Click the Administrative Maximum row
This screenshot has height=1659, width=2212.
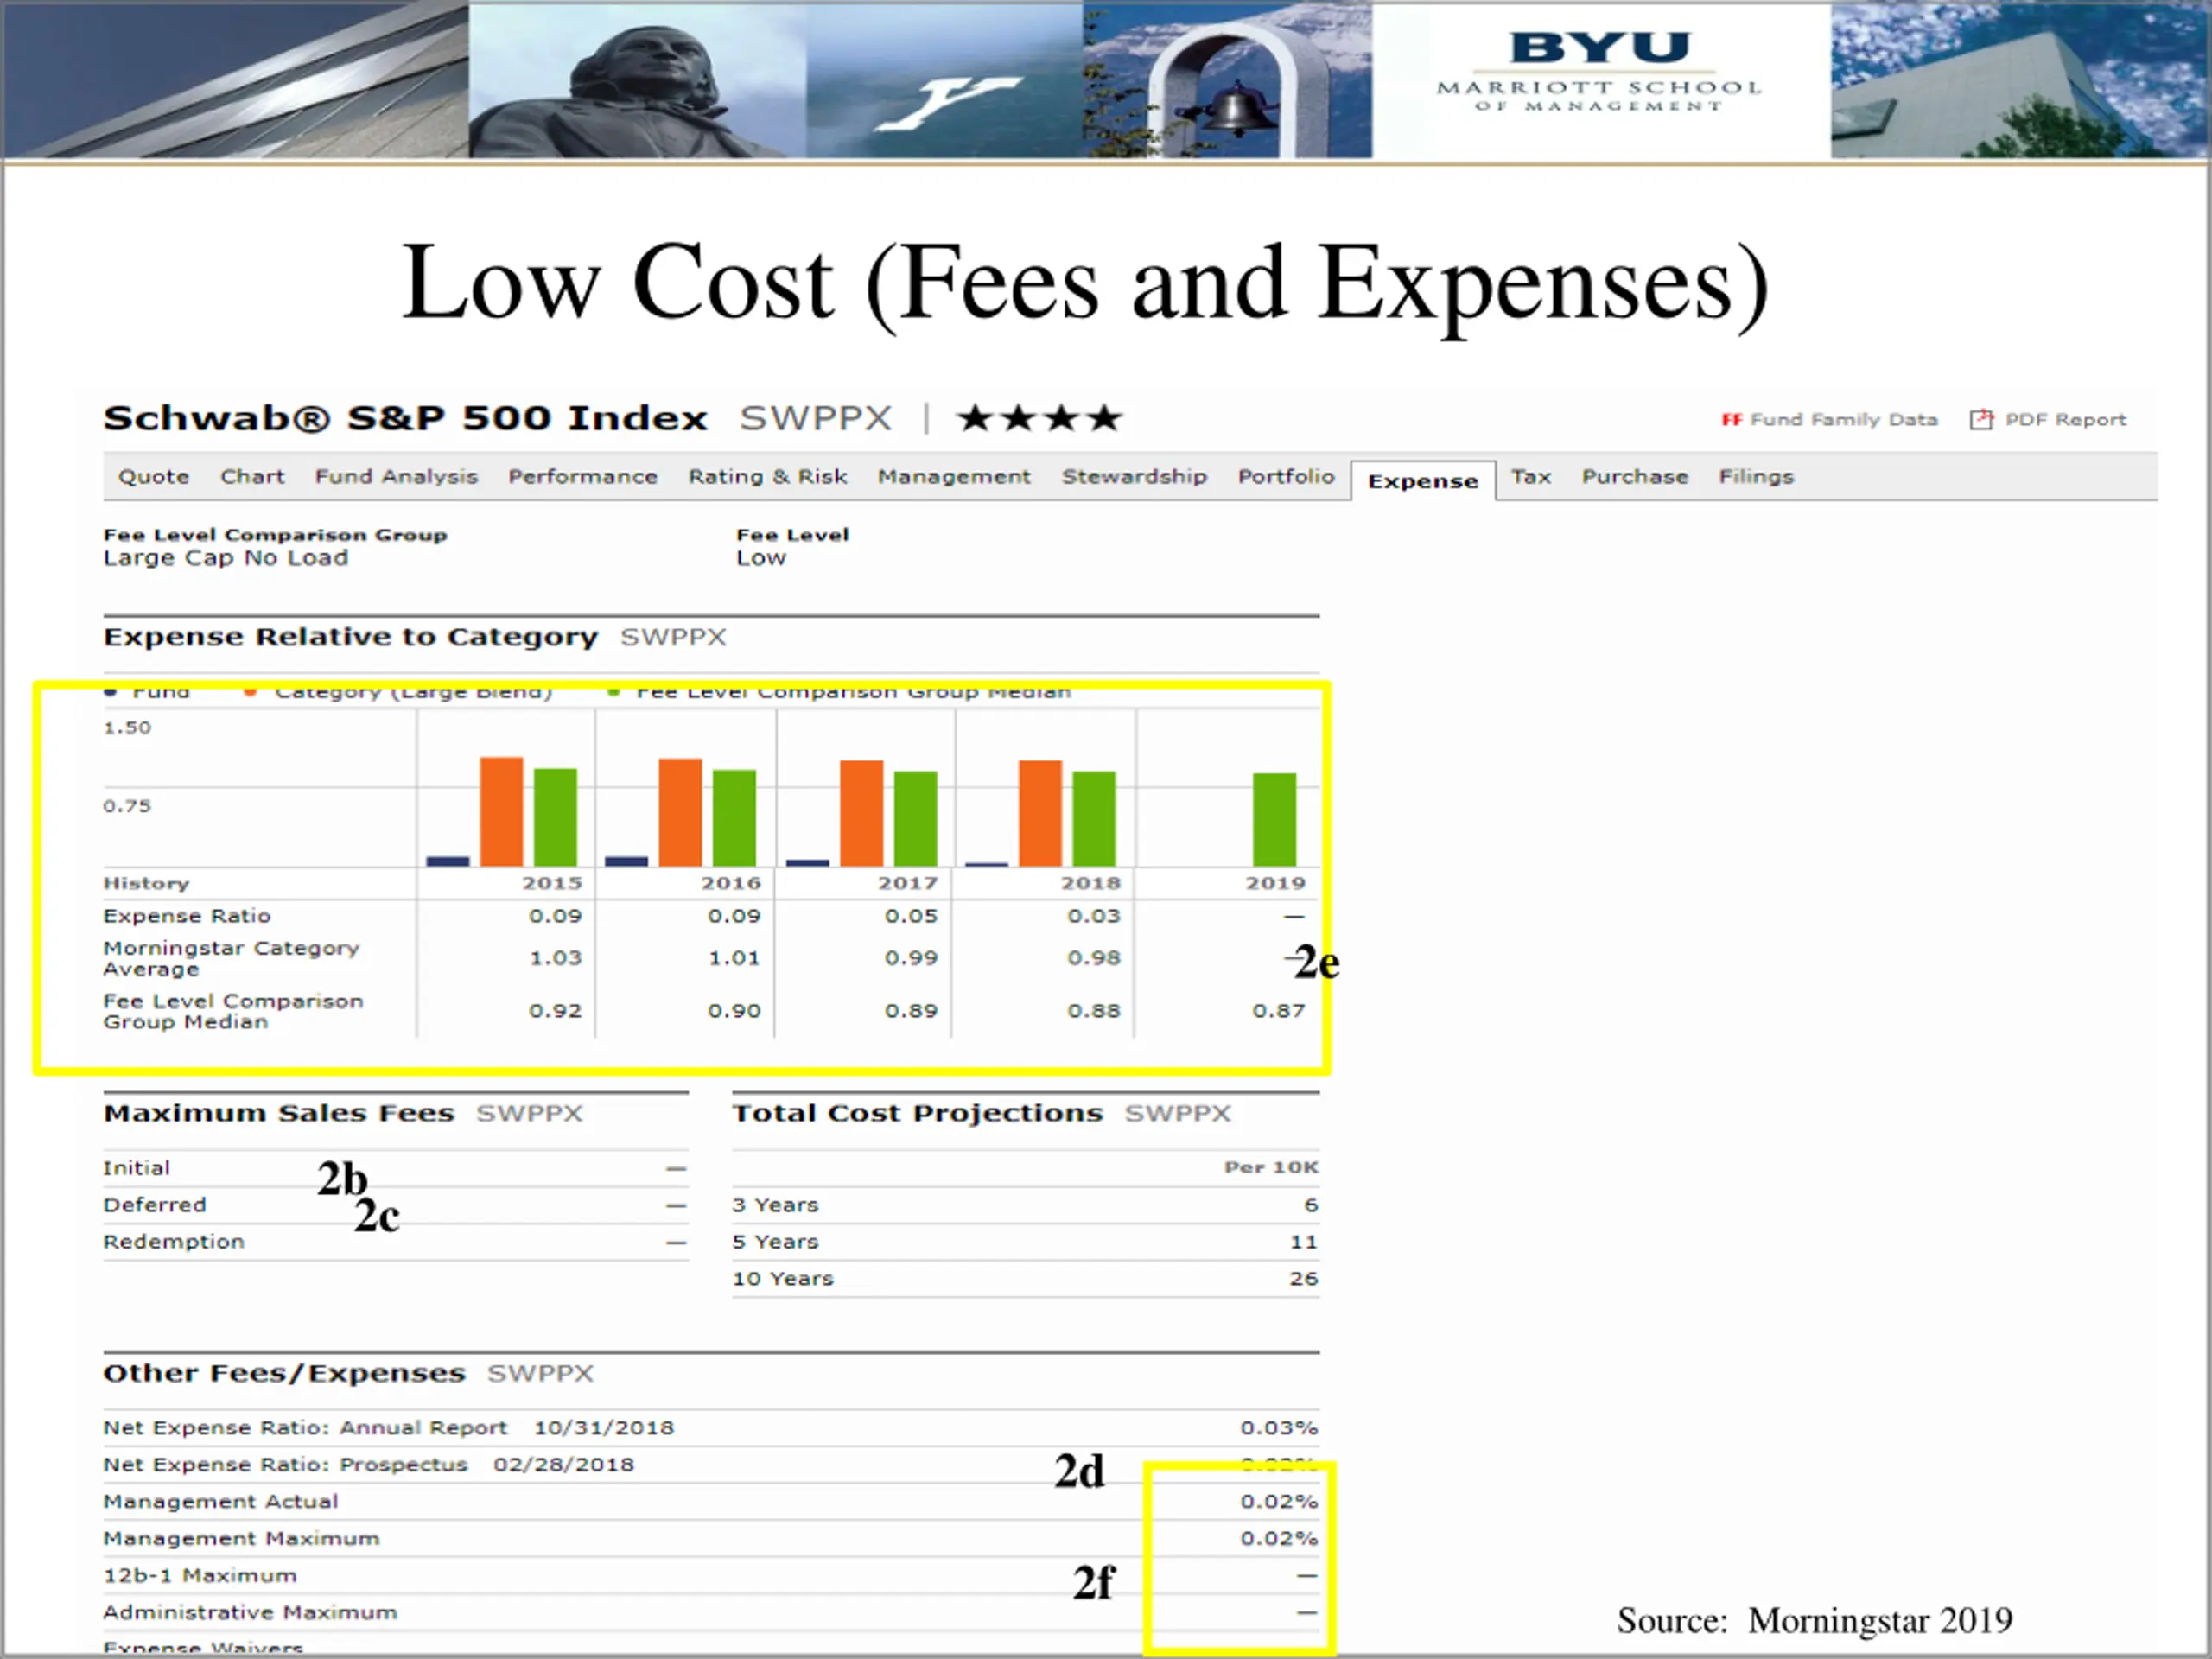(711, 1613)
